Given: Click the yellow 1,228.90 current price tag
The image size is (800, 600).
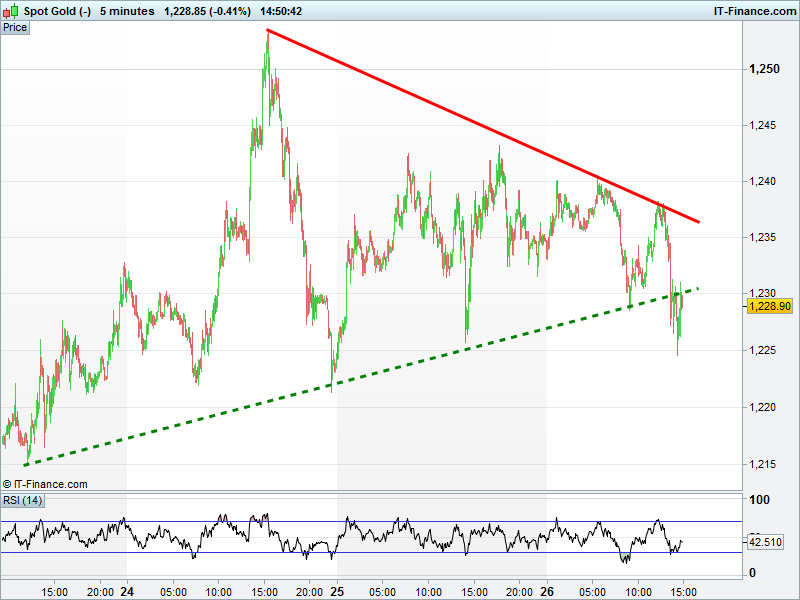Looking at the screenshot, I should point(769,307).
